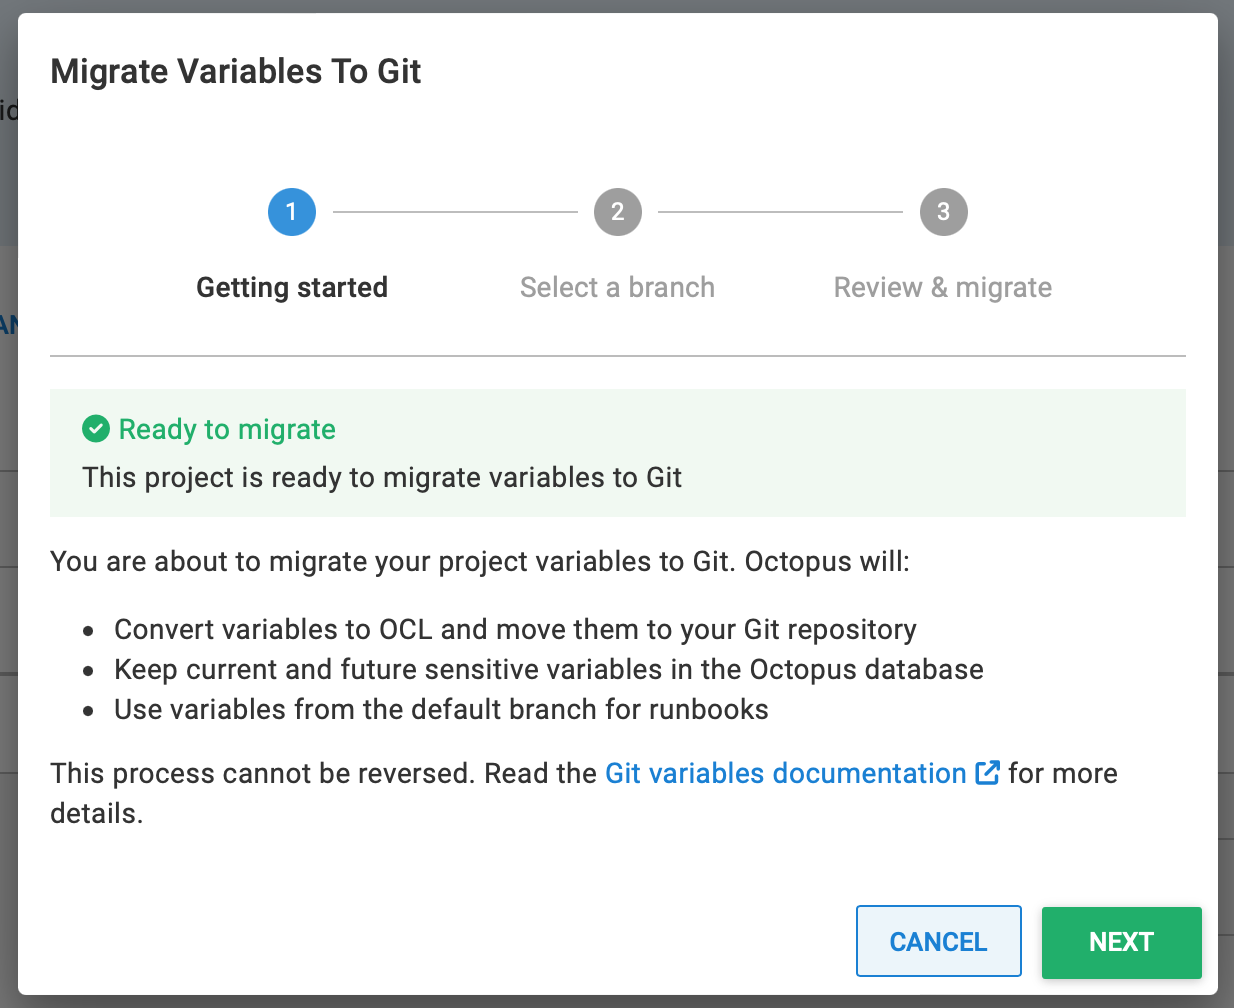
Task: Click the "This project is ready to migrate" message
Action: tap(382, 478)
